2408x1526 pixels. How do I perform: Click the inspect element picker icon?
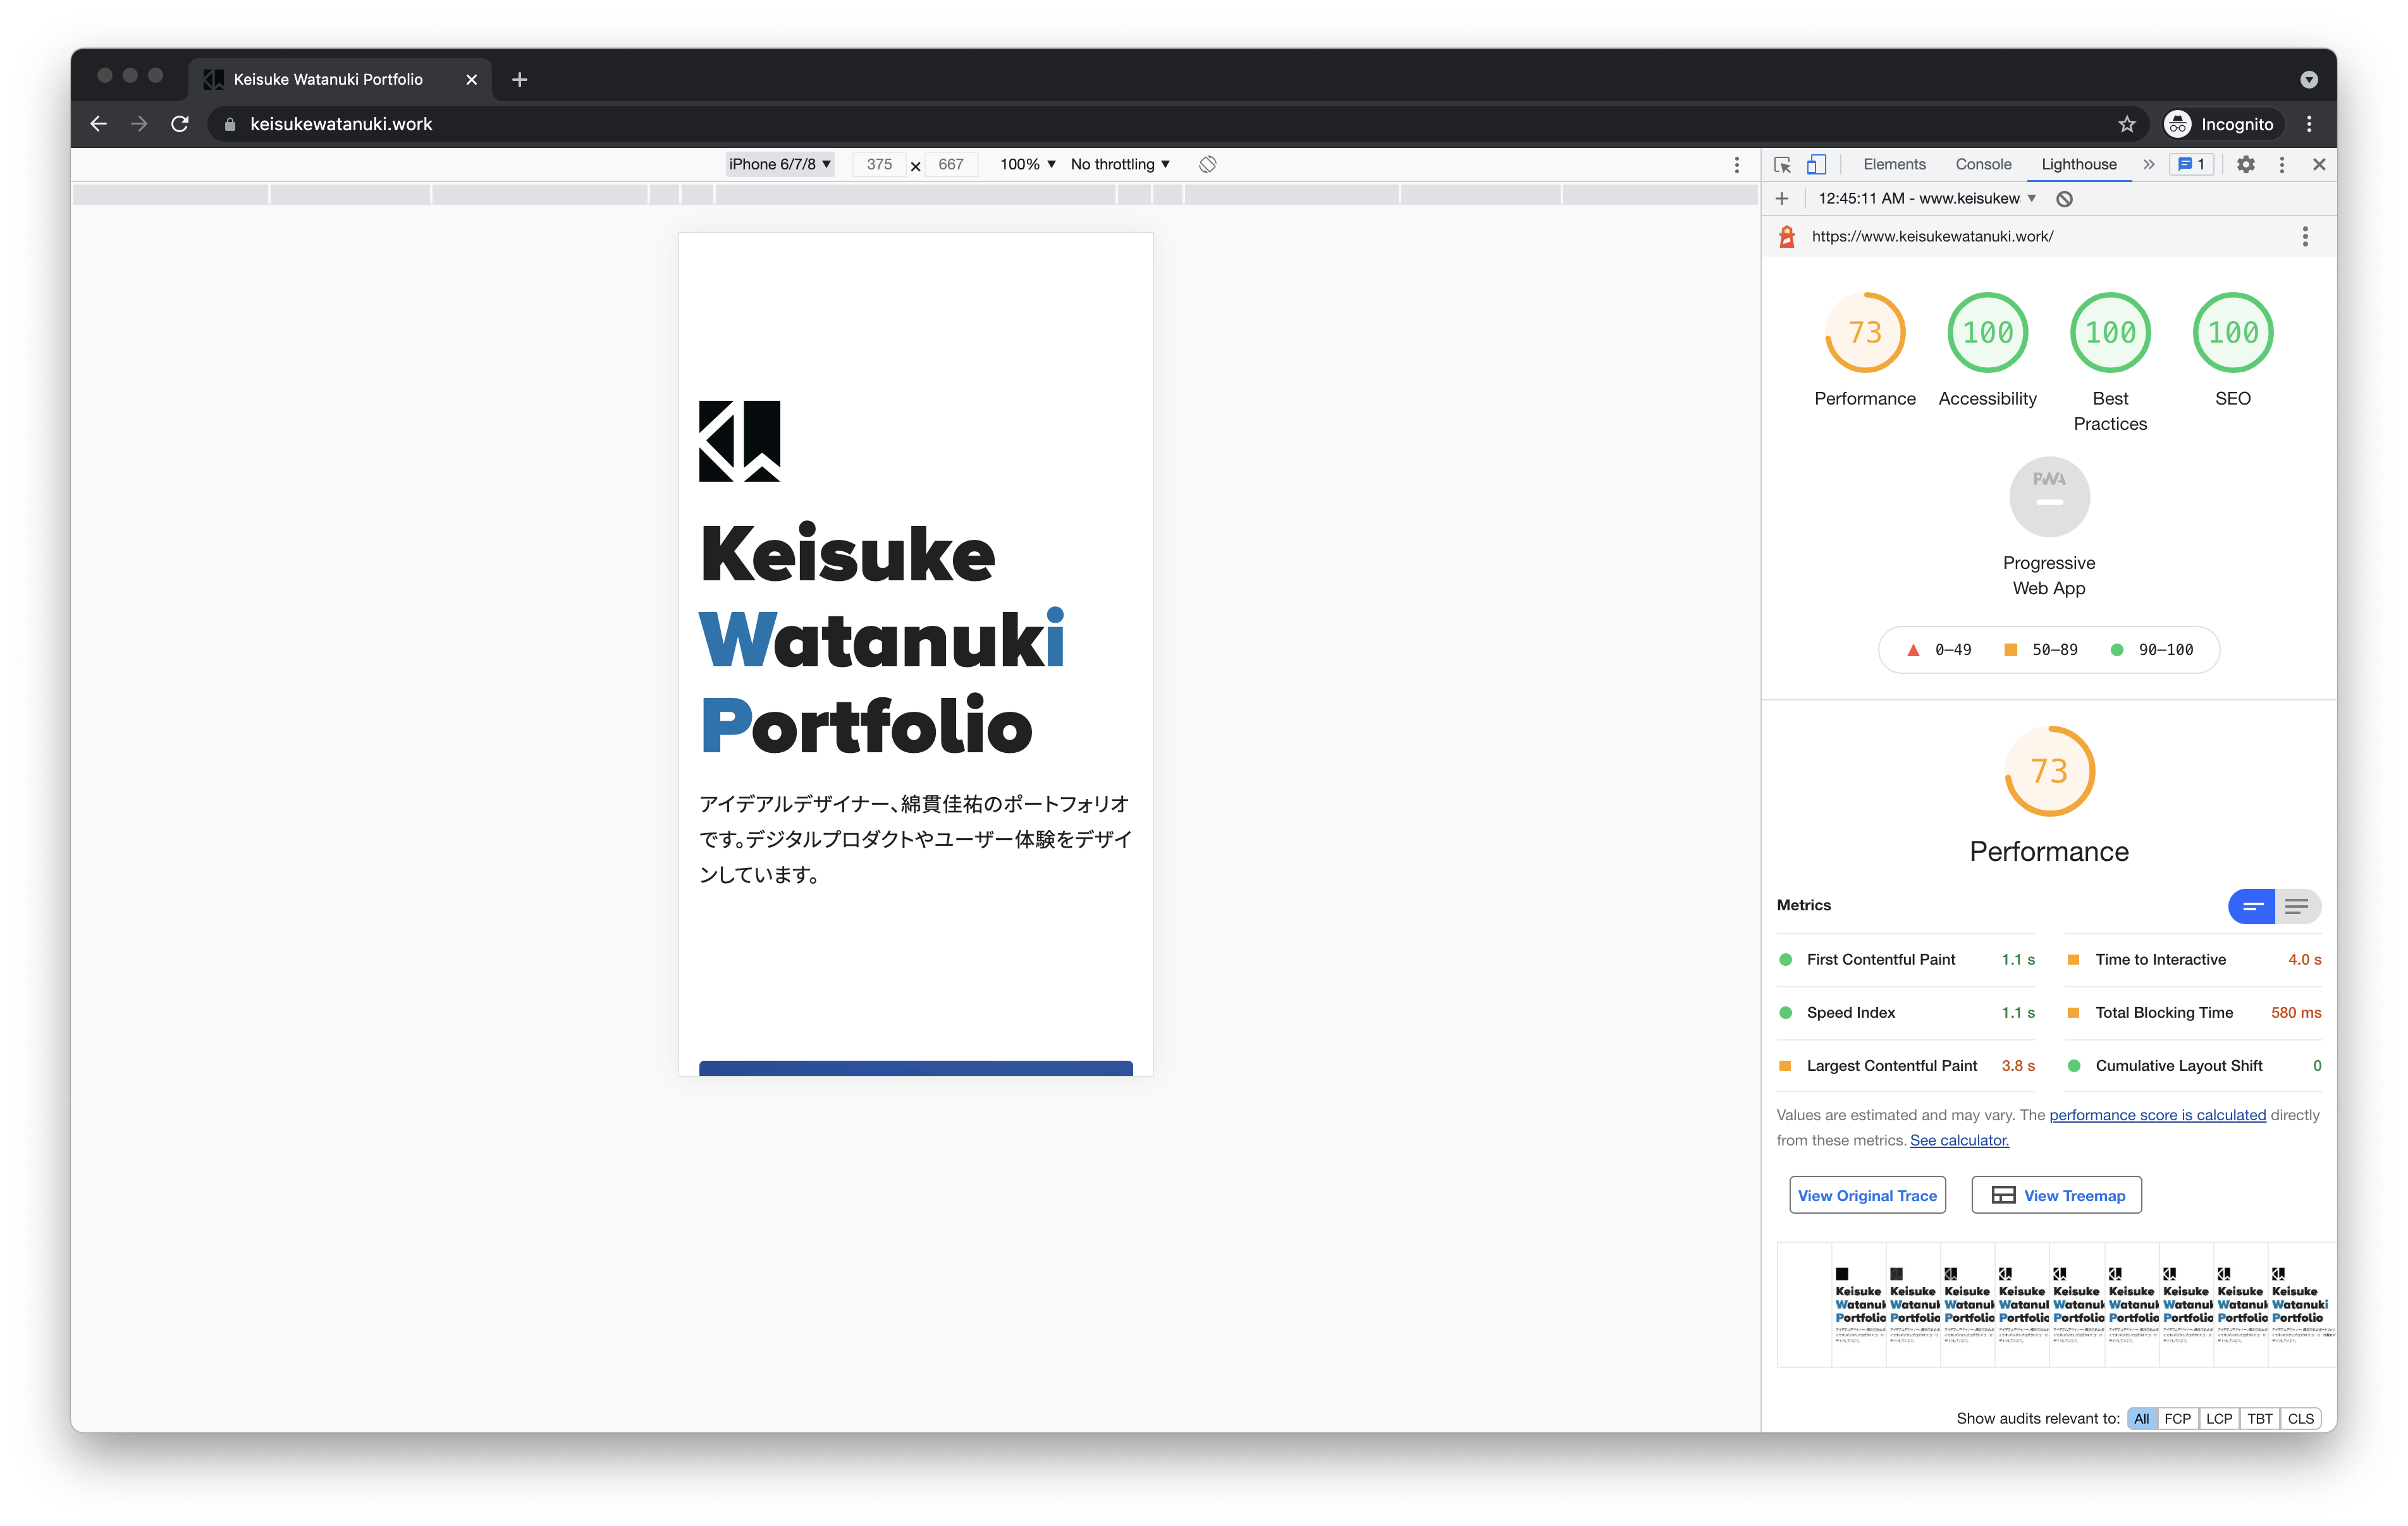[1782, 165]
